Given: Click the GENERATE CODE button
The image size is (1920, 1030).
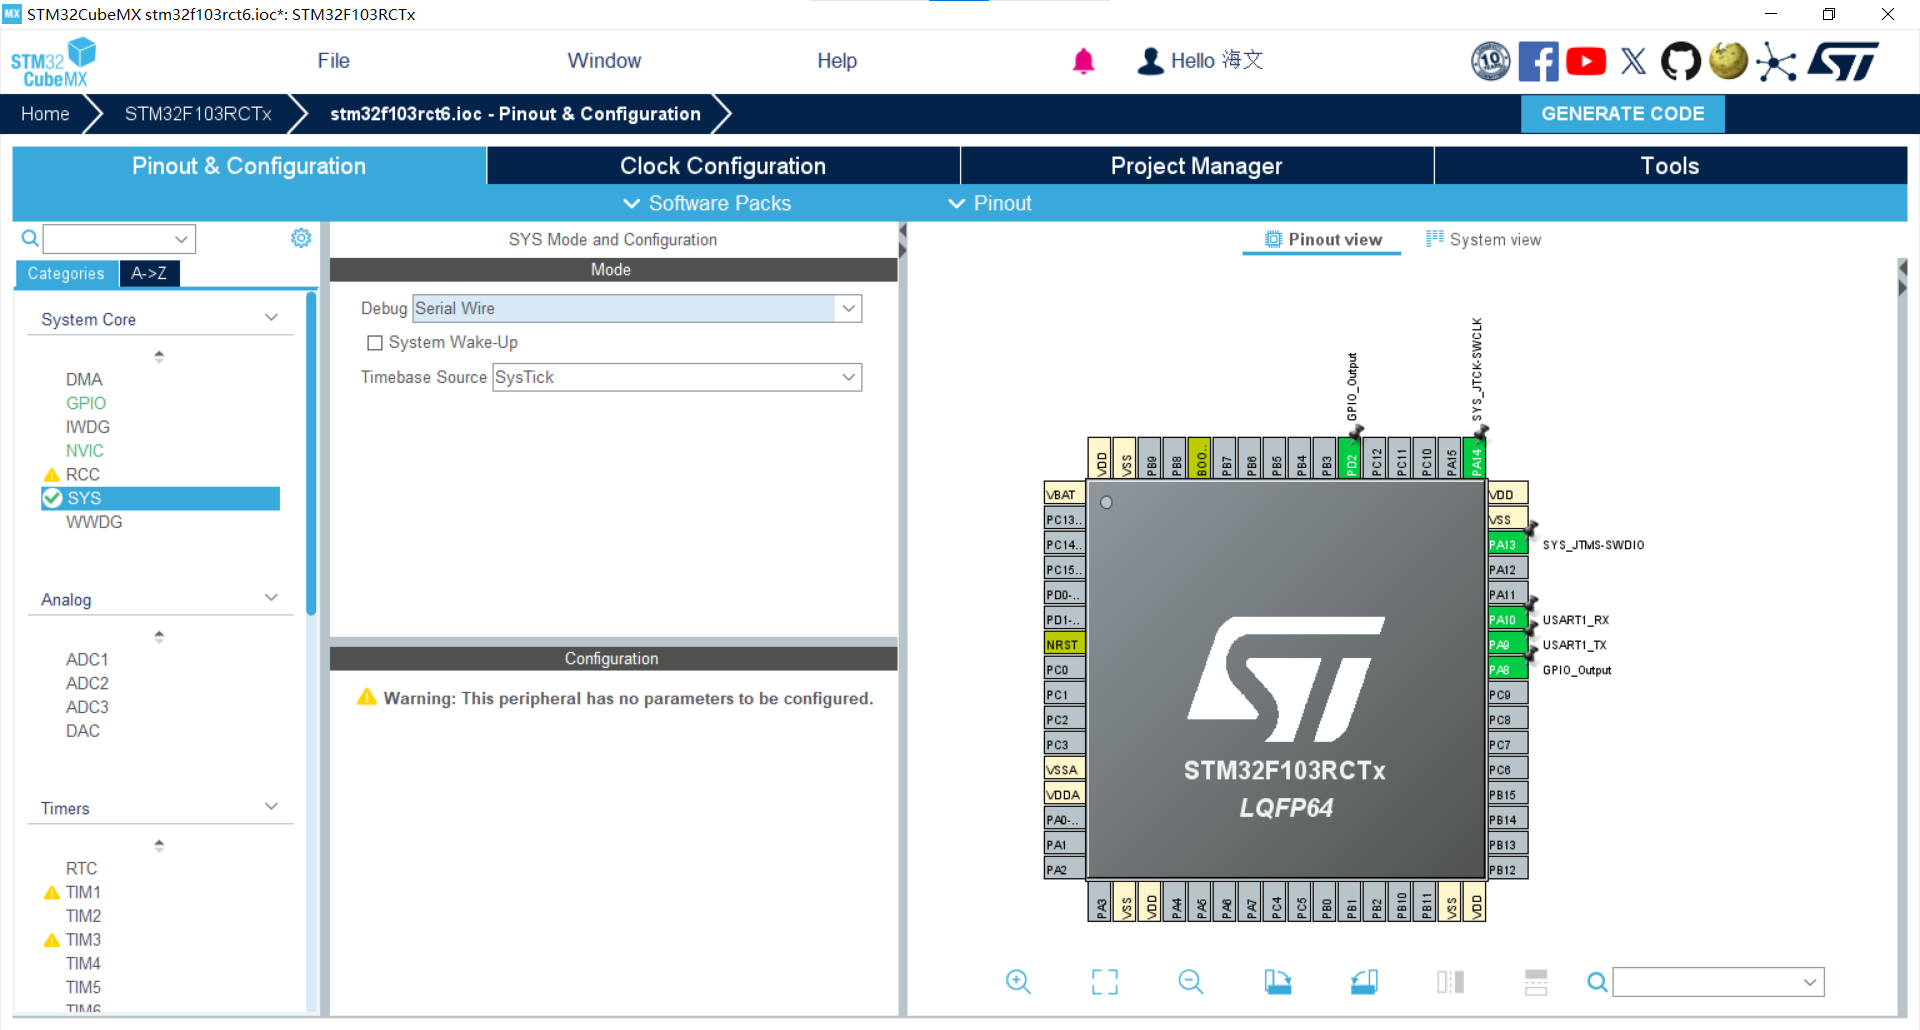Looking at the screenshot, I should (1622, 113).
